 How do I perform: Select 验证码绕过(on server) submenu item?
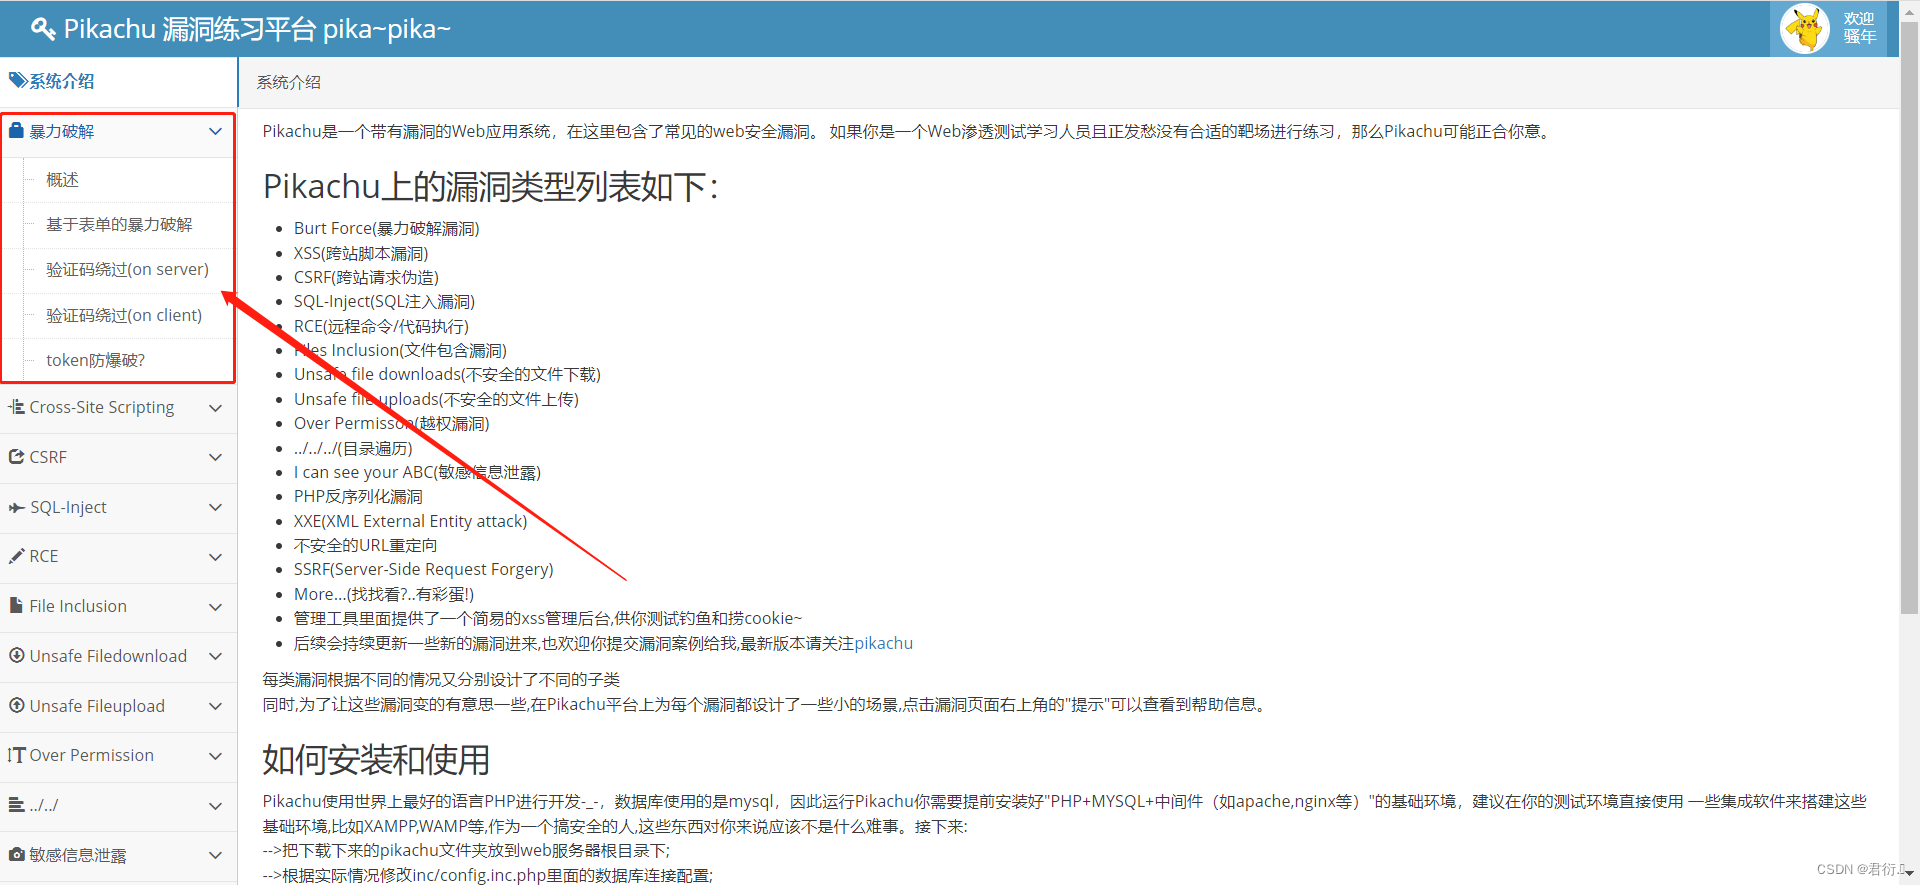click(x=127, y=270)
